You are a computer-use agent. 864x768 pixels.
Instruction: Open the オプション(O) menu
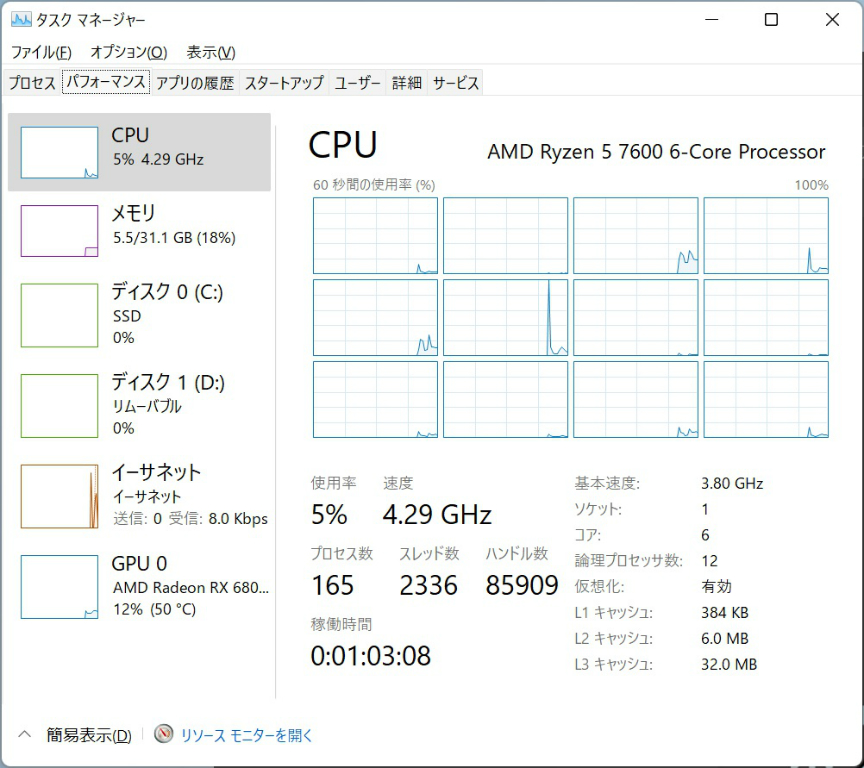tap(128, 52)
